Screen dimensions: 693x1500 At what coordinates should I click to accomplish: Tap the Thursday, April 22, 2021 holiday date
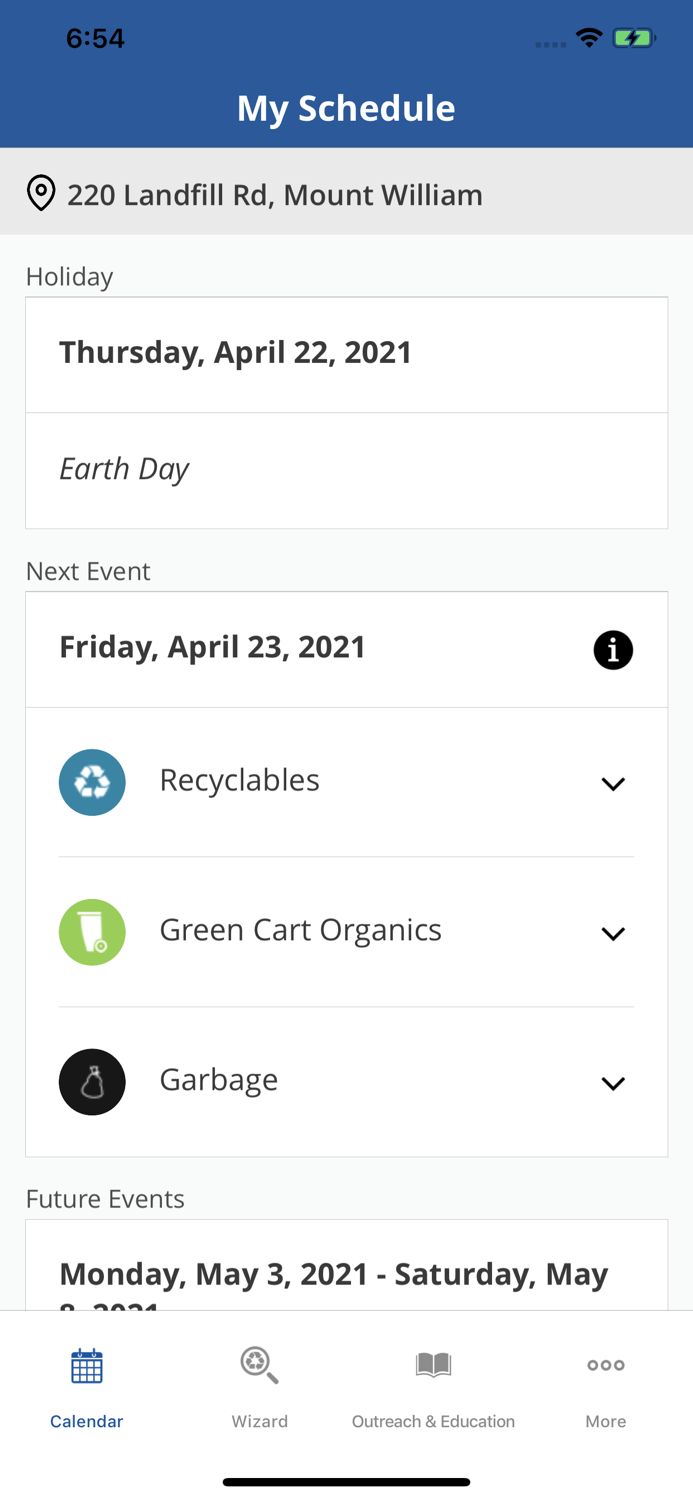click(x=236, y=353)
